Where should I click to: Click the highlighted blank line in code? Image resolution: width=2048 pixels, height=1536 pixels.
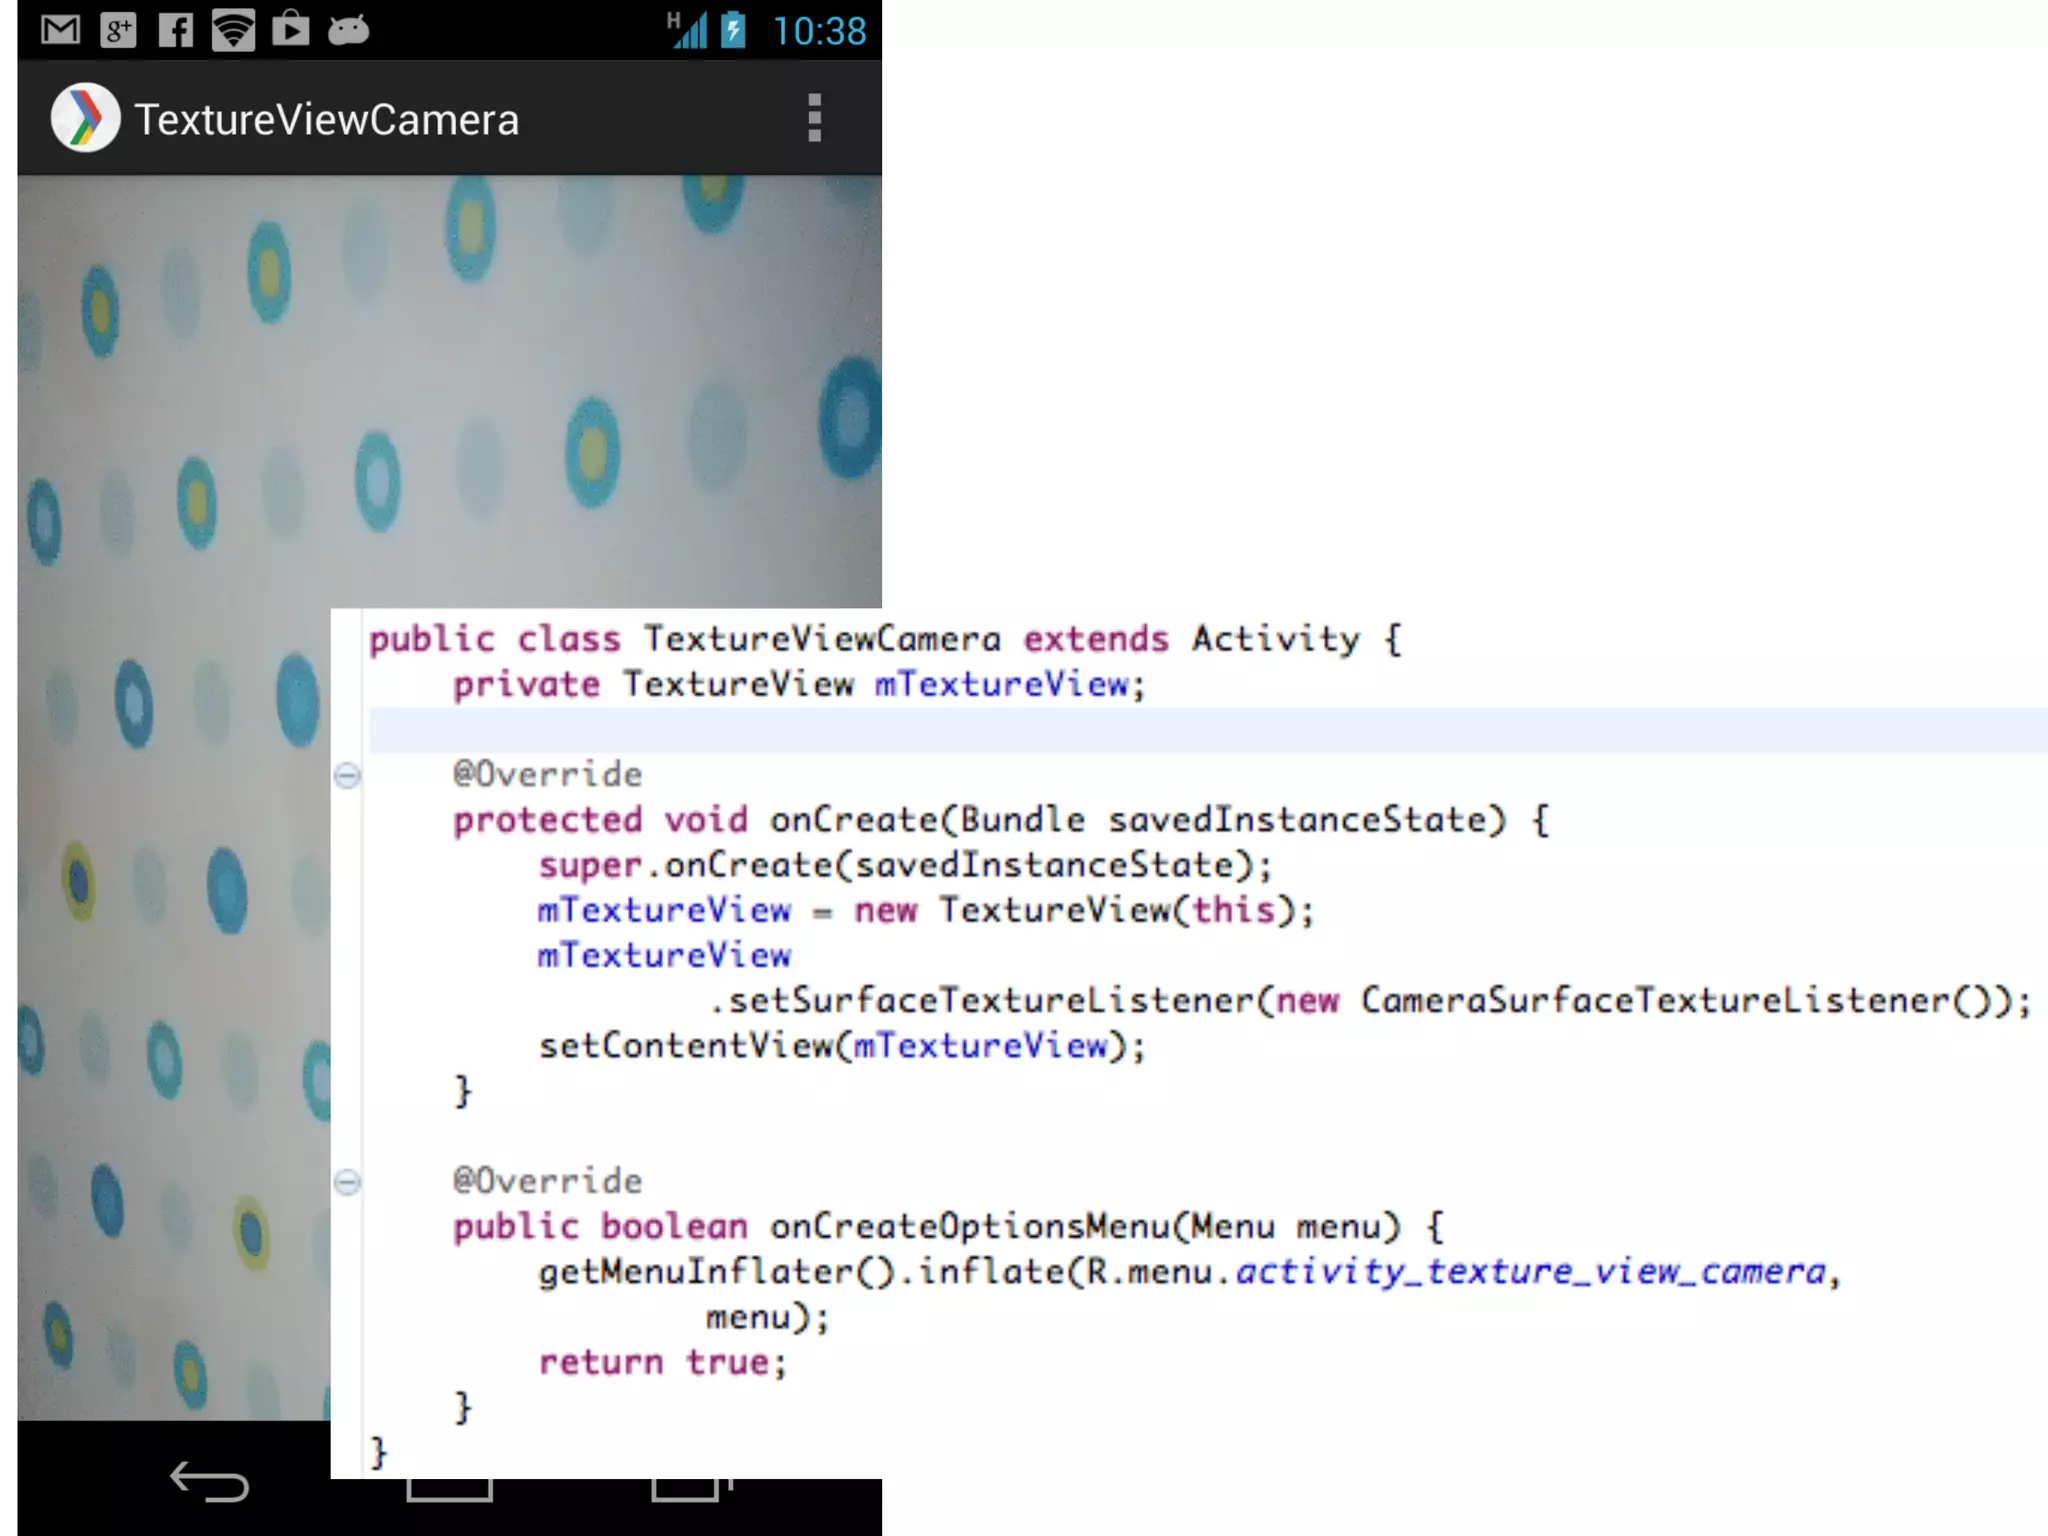[x=1200, y=730]
